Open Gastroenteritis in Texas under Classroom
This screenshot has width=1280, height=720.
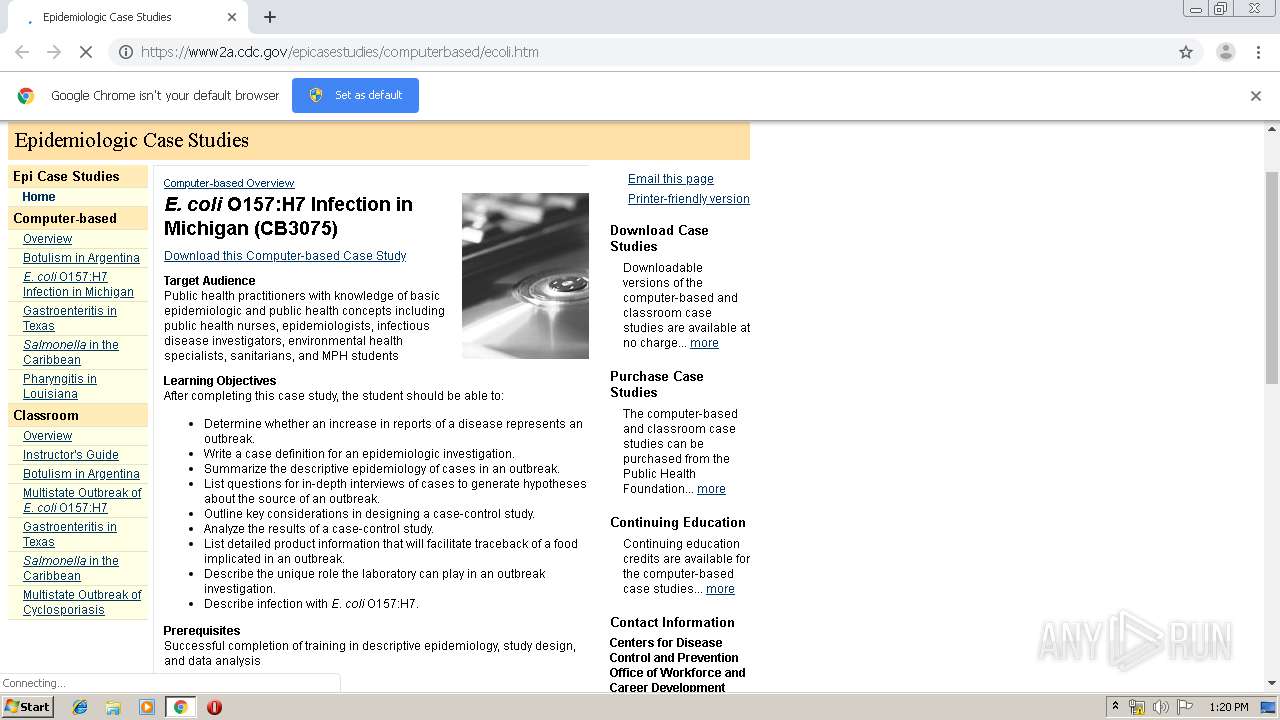pos(70,535)
